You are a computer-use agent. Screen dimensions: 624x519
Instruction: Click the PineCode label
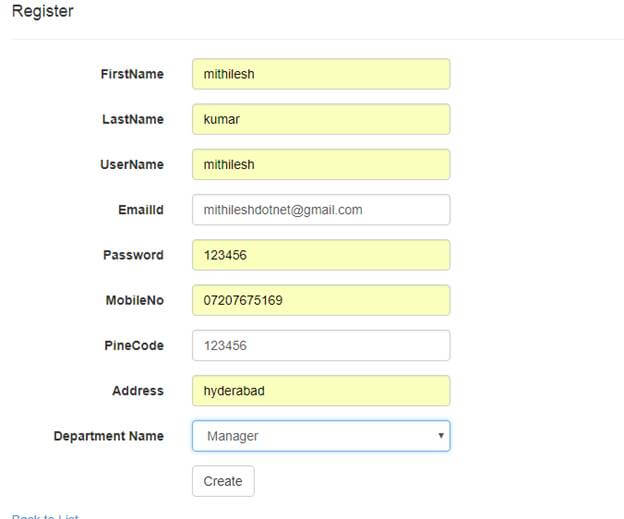coord(135,345)
